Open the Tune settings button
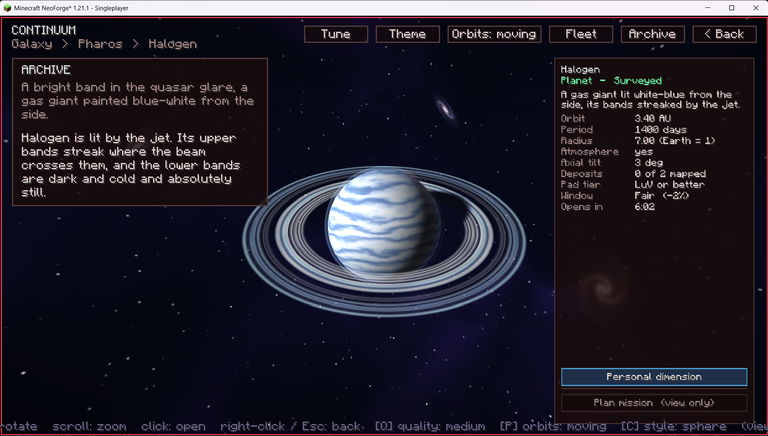Image resolution: width=768 pixels, height=436 pixels. (x=336, y=34)
